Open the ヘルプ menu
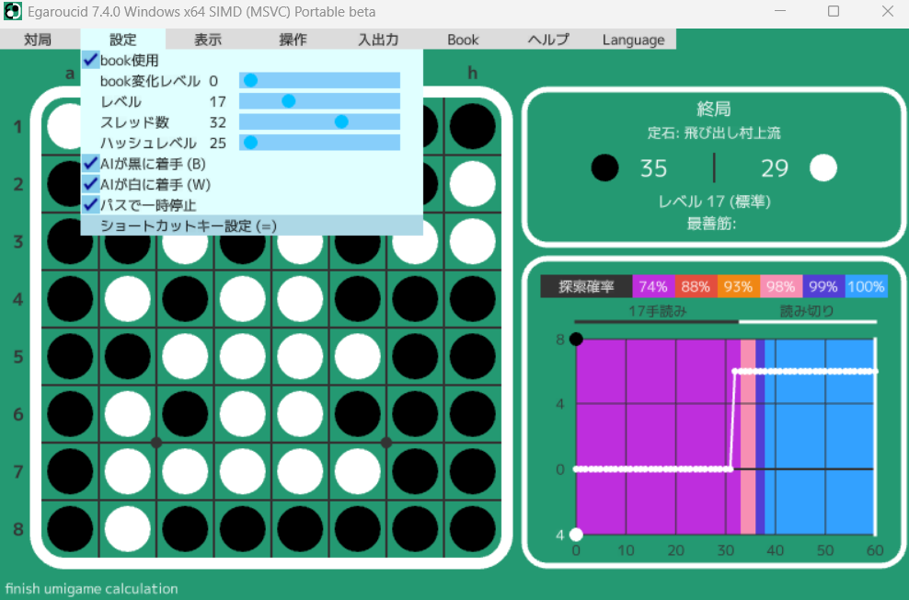The width and height of the screenshot is (909, 600). (548, 40)
